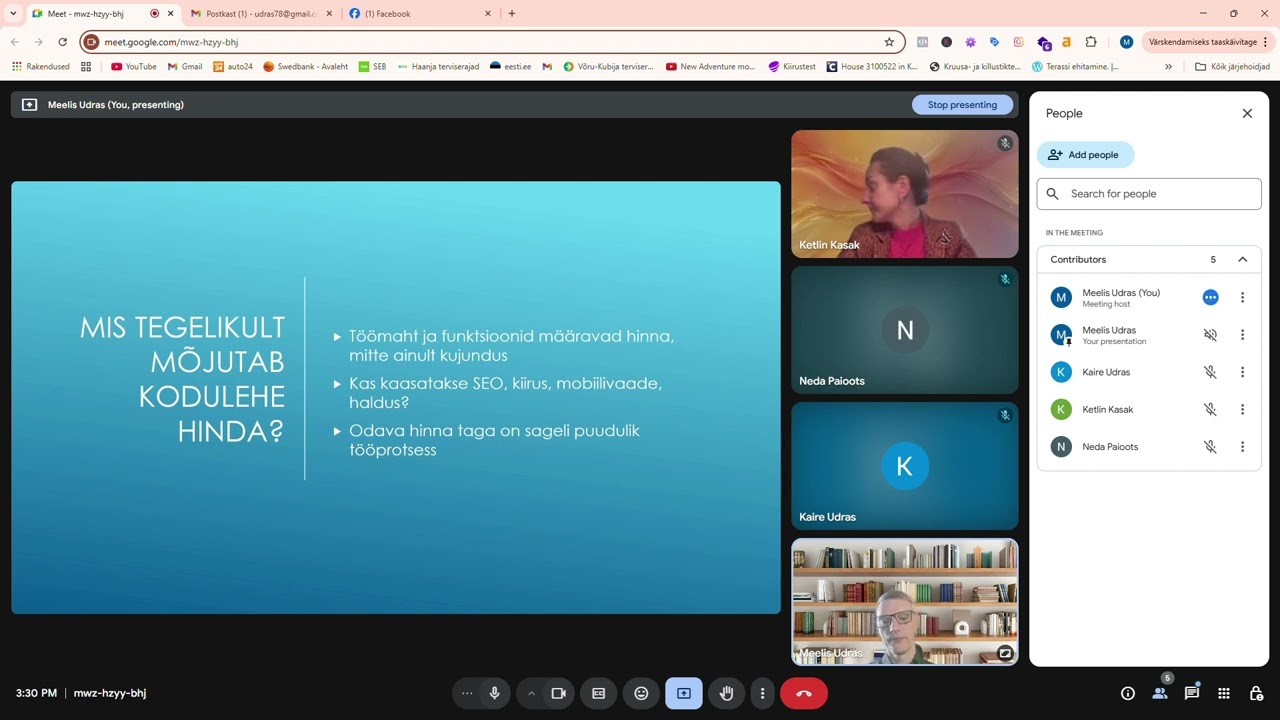The height and width of the screenshot is (720, 1280).
Task: Open the emoji reactions picker
Action: click(x=641, y=693)
